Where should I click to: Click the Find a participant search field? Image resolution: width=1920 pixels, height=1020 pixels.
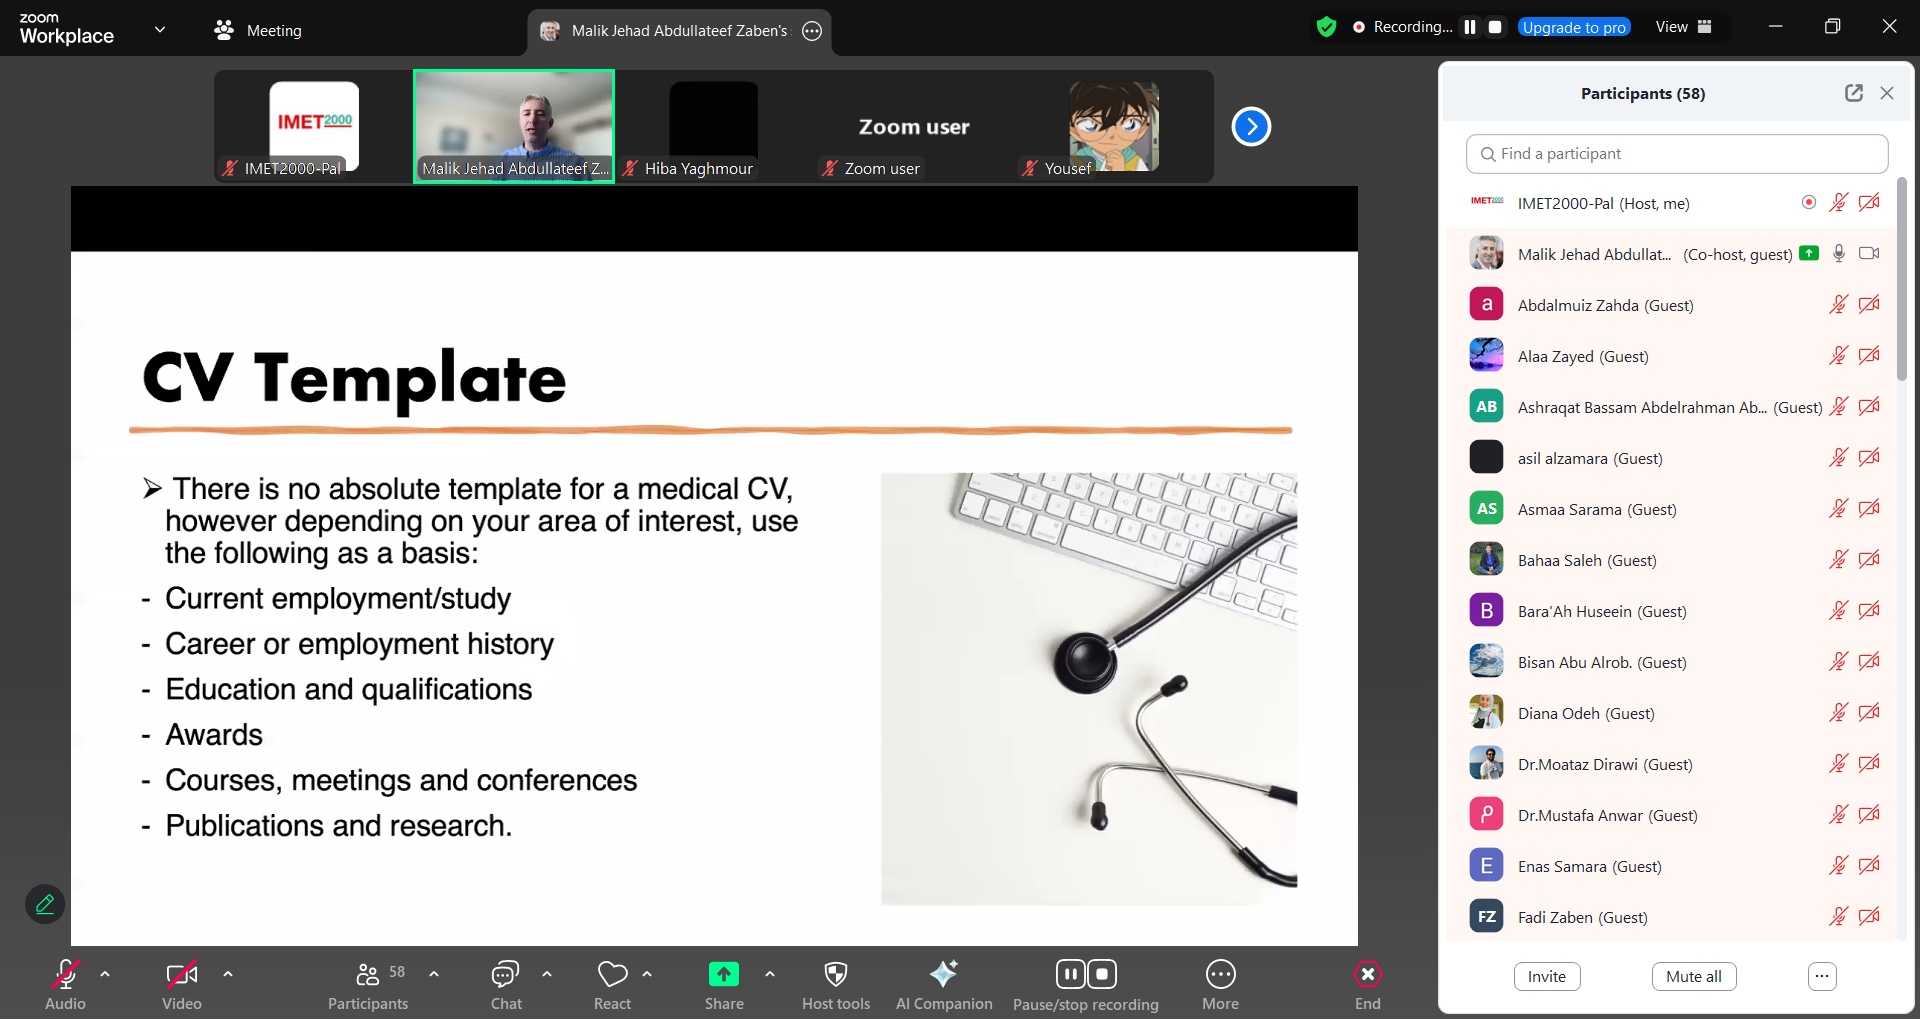tap(1677, 154)
